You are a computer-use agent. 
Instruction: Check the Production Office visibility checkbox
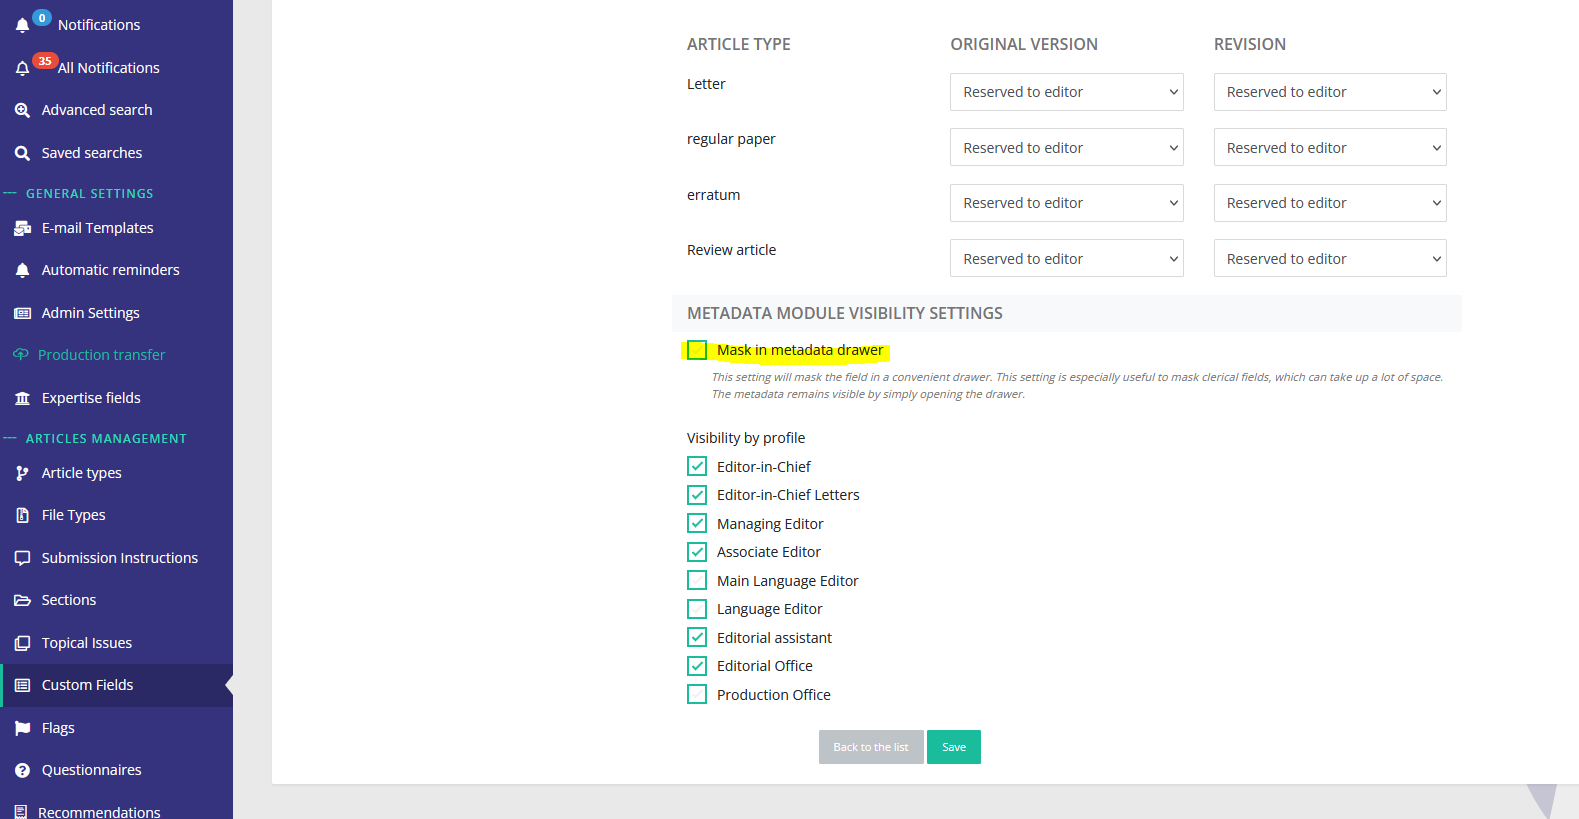(x=697, y=694)
